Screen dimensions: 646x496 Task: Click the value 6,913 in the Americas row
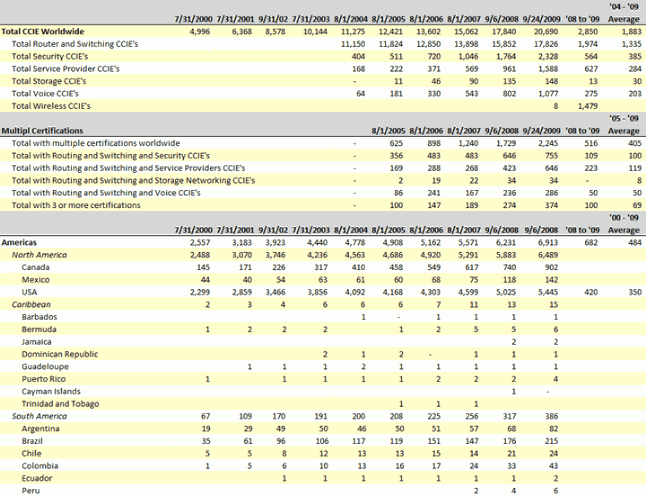(x=548, y=242)
